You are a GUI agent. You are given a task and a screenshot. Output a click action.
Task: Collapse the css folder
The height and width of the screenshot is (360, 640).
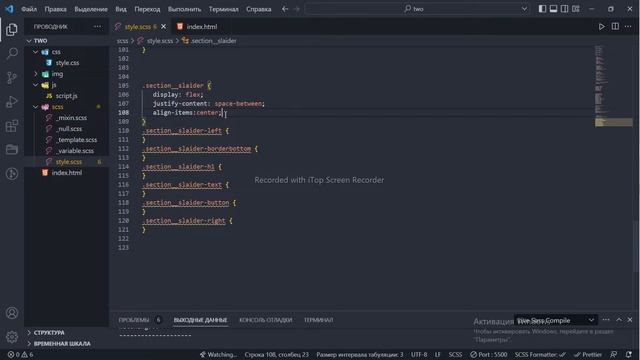tap(36, 52)
